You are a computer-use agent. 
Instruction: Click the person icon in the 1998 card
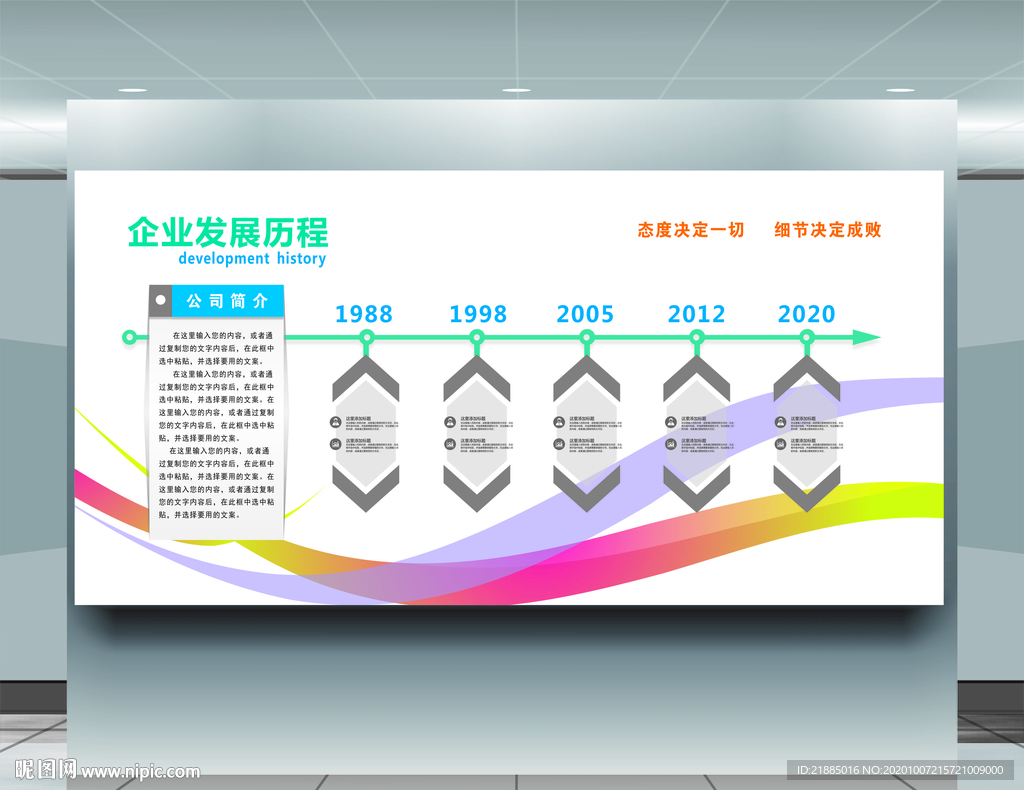click(450, 422)
